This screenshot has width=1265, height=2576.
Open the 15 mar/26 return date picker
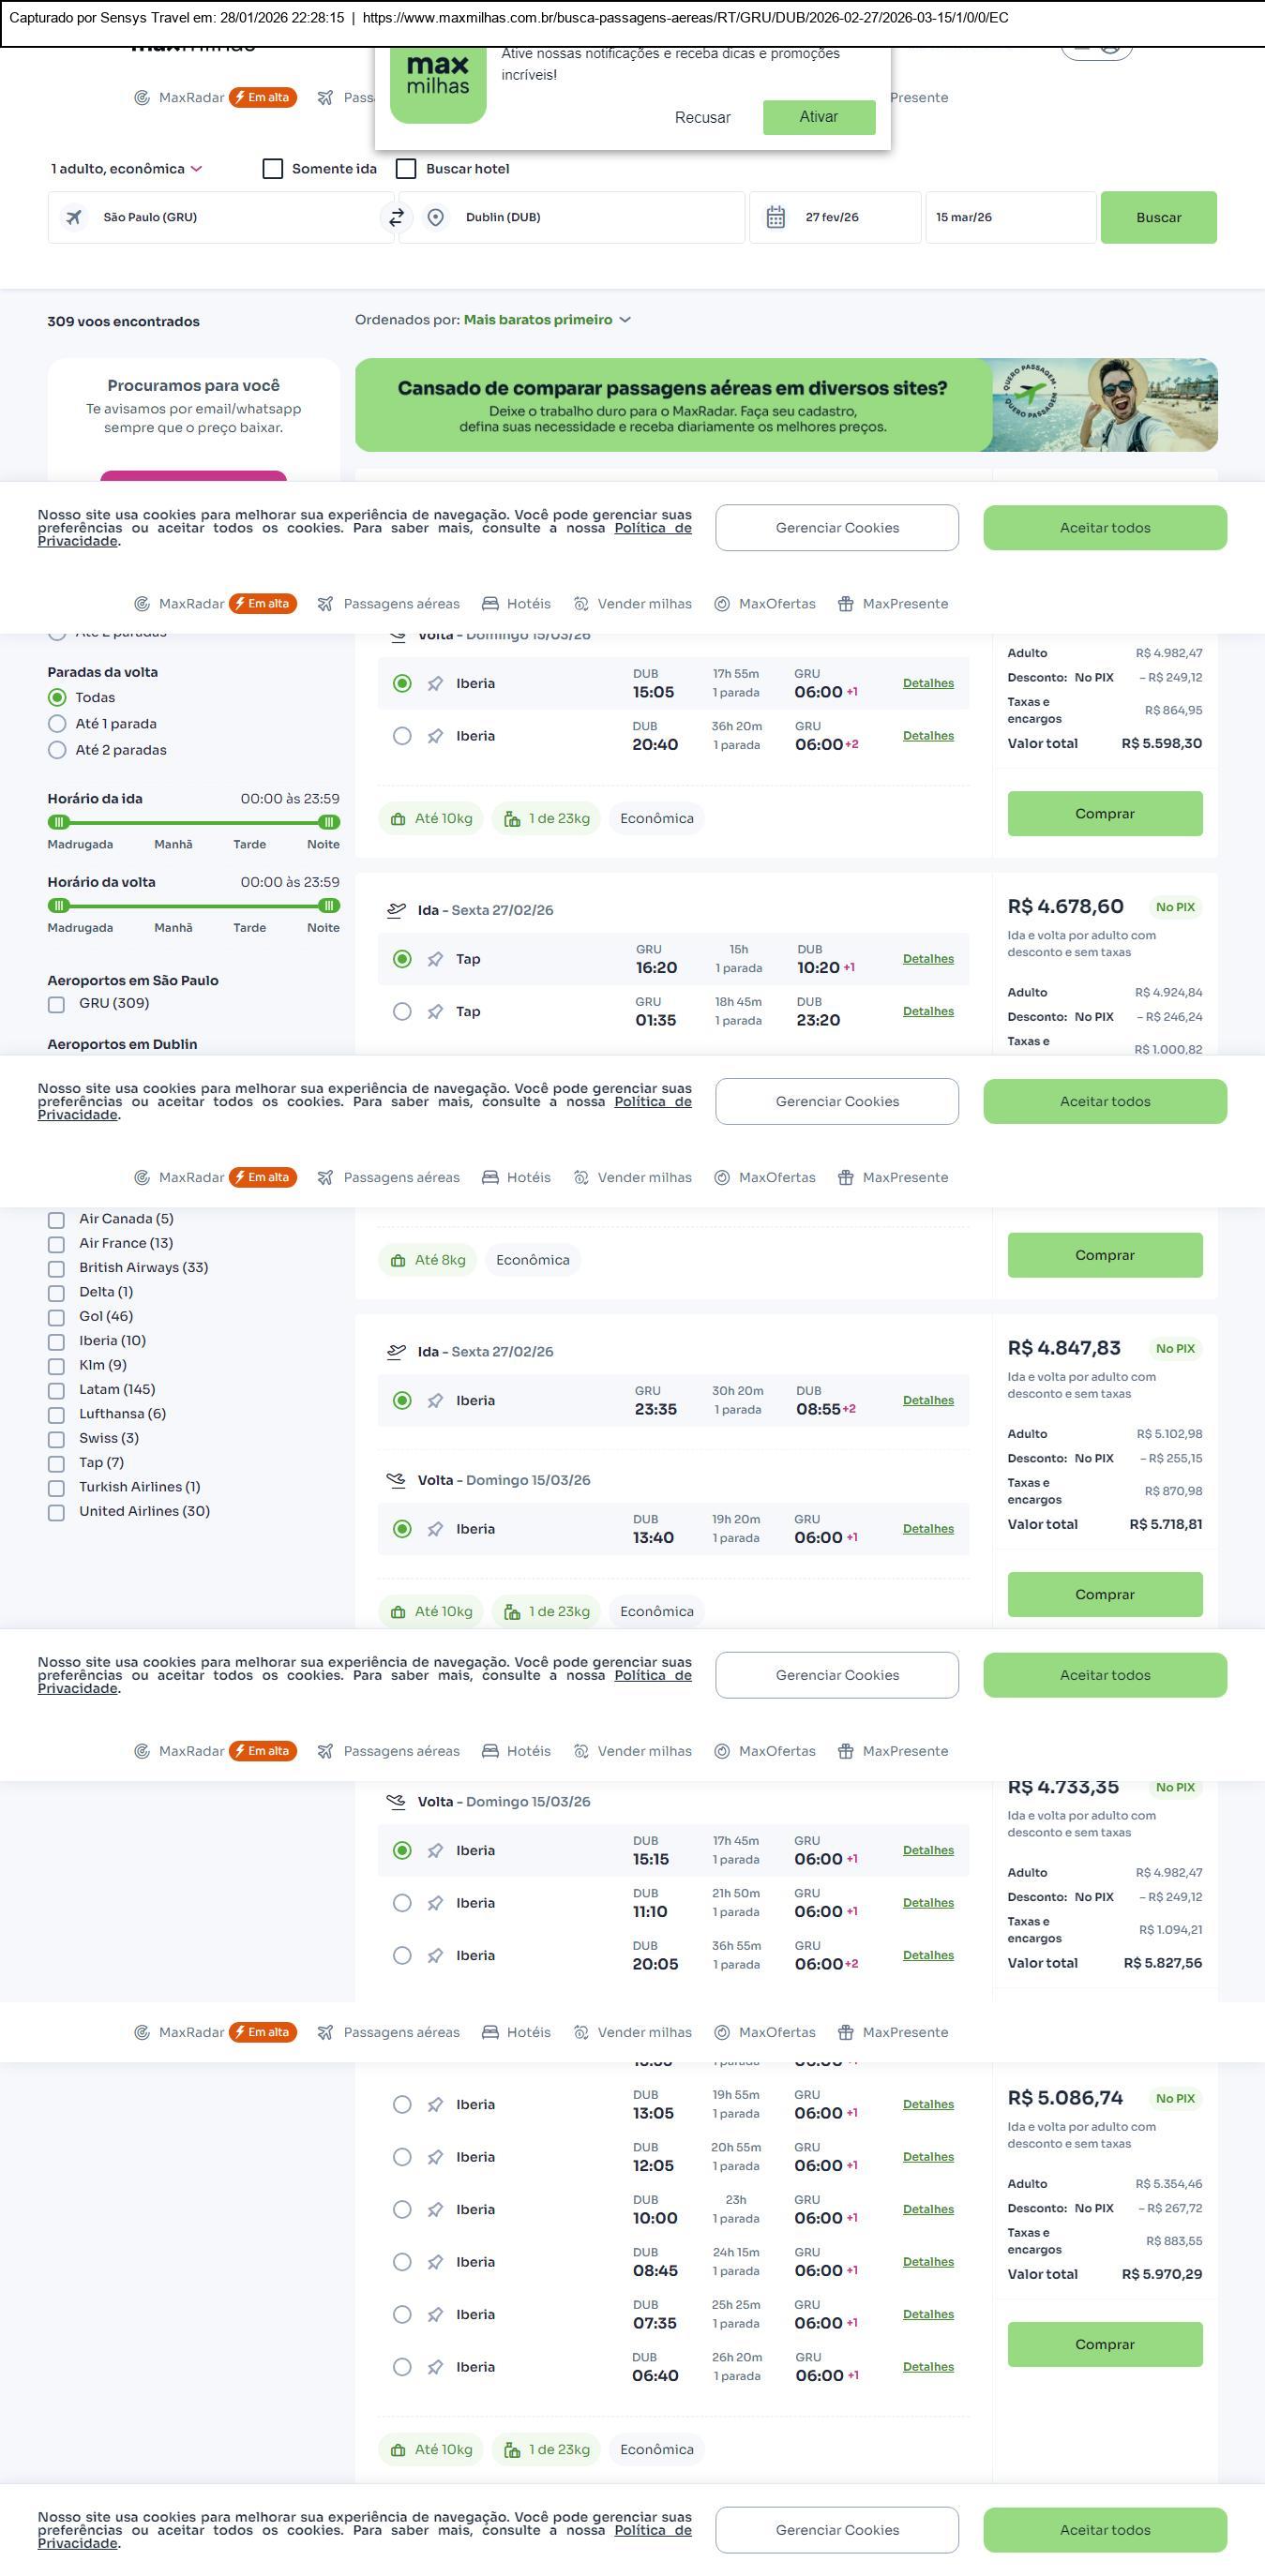click(1008, 217)
